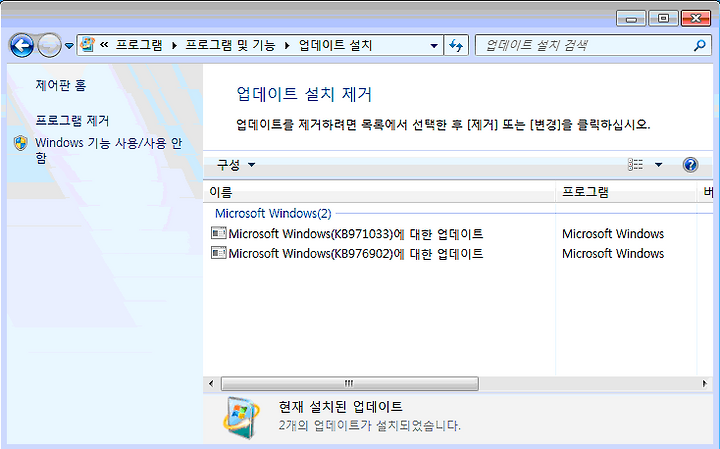720x449 pixels.
Task: Click the control panel icon in address bar
Action: pyautogui.click(x=87, y=45)
